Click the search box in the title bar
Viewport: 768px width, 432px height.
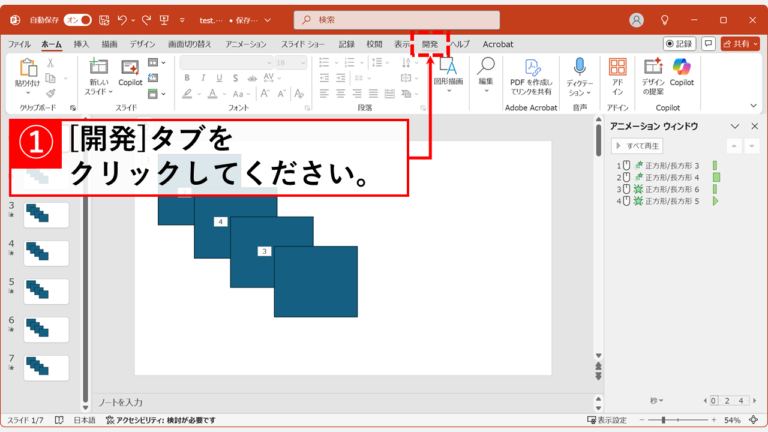pos(397,20)
